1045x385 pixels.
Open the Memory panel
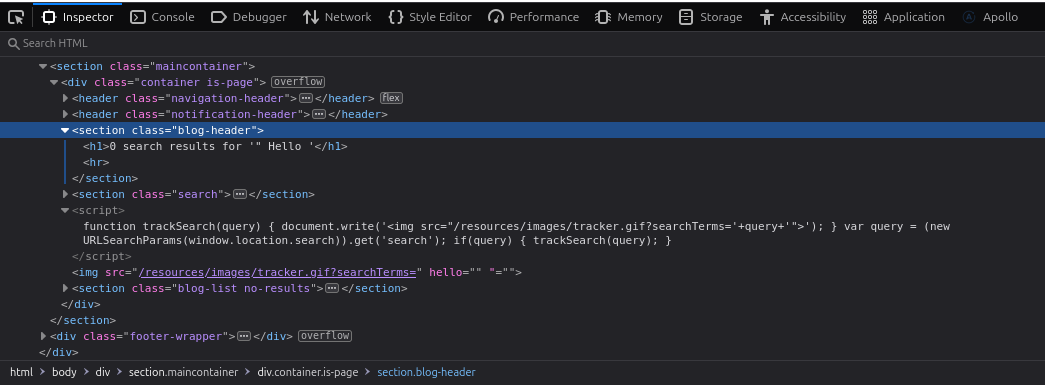(x=628, y=17)
